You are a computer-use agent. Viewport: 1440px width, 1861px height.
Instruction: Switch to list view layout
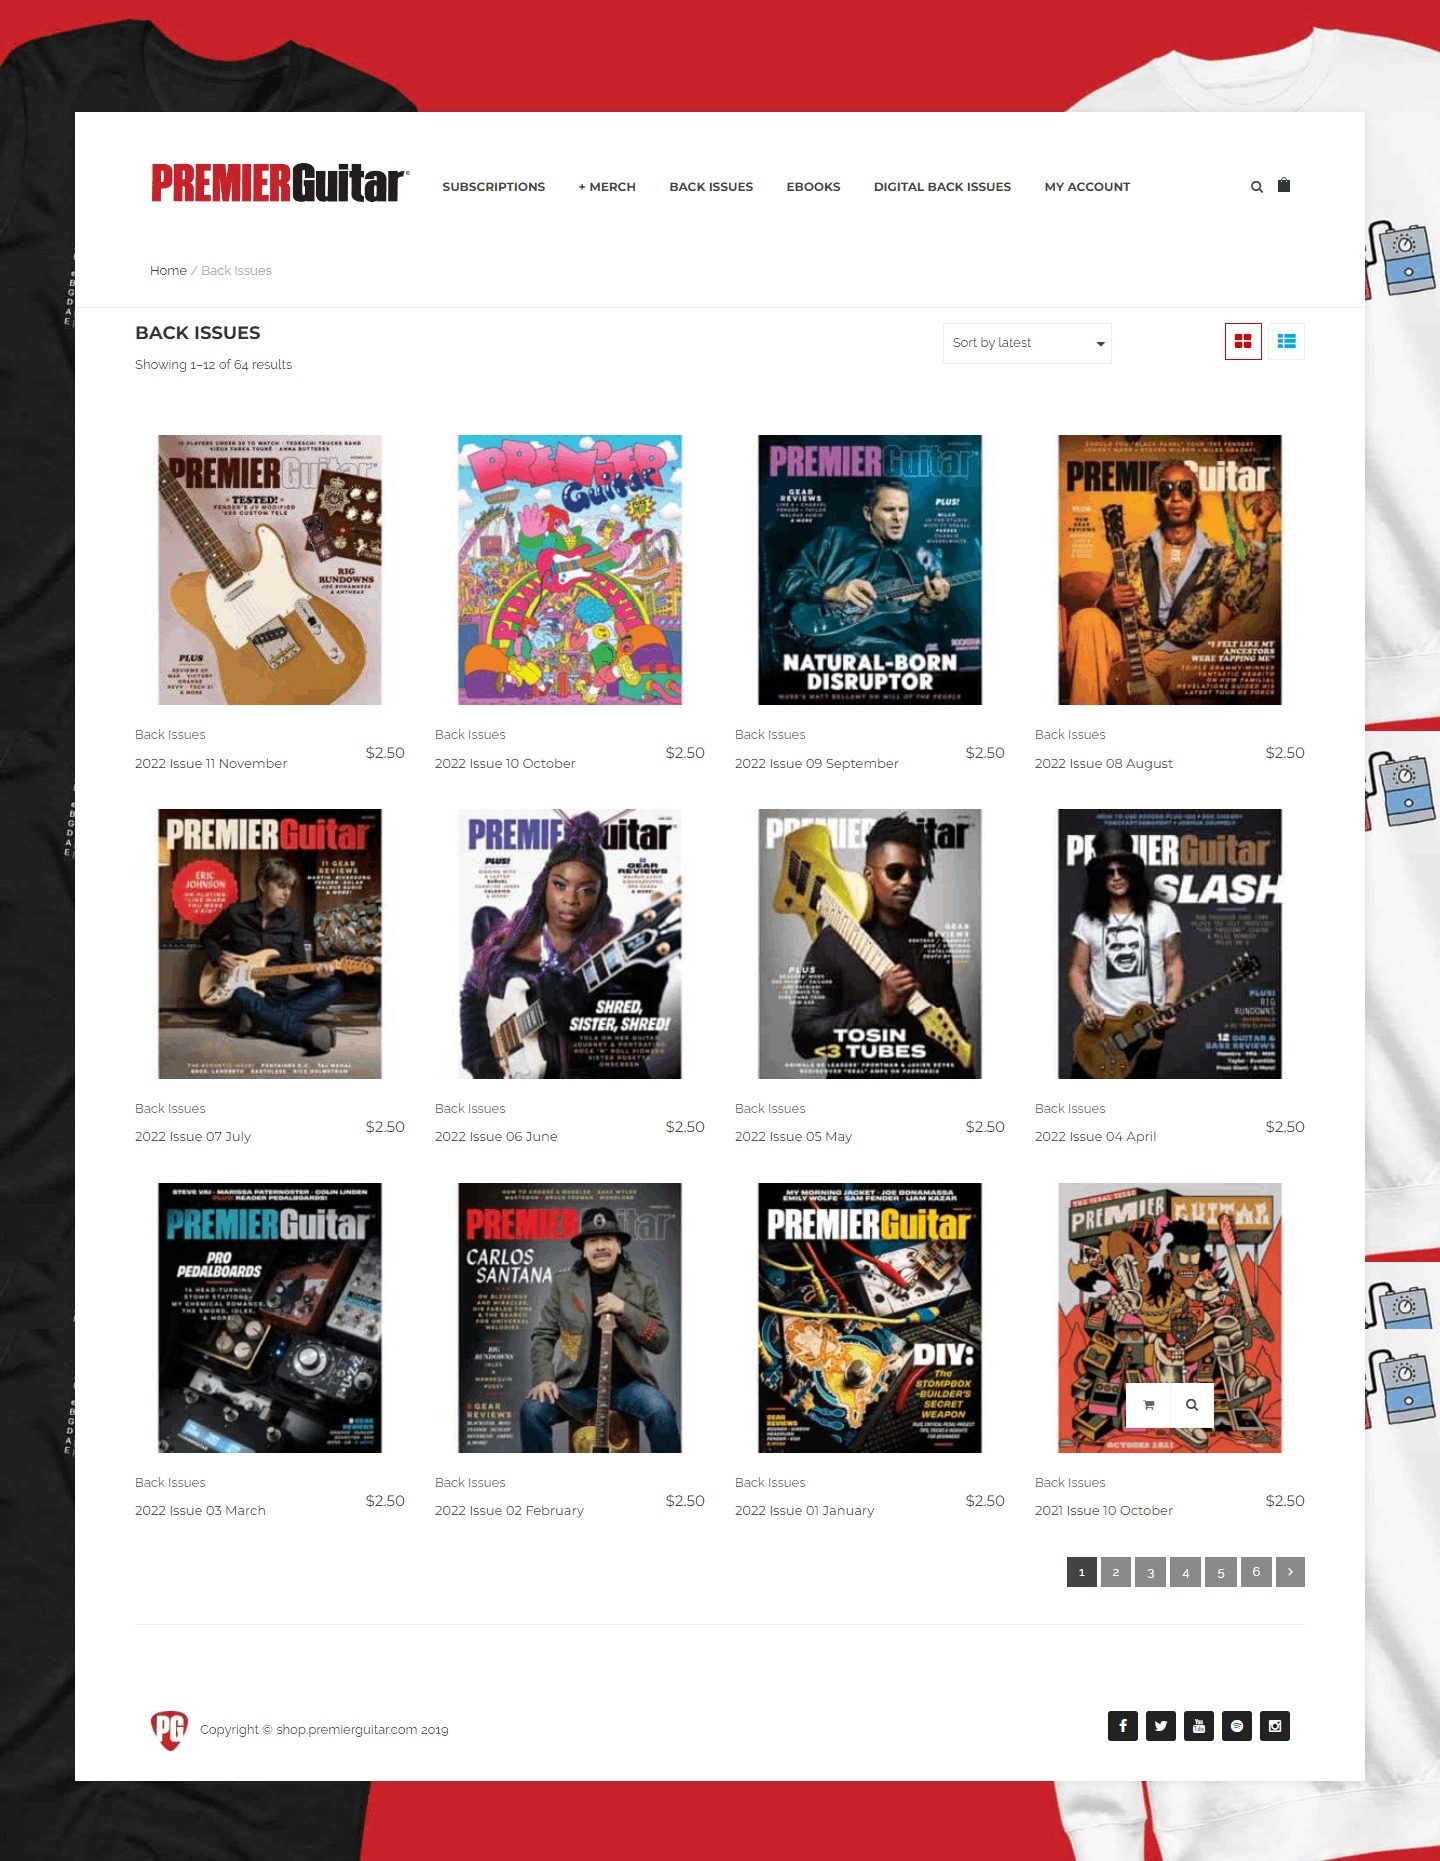(1286, 342)
